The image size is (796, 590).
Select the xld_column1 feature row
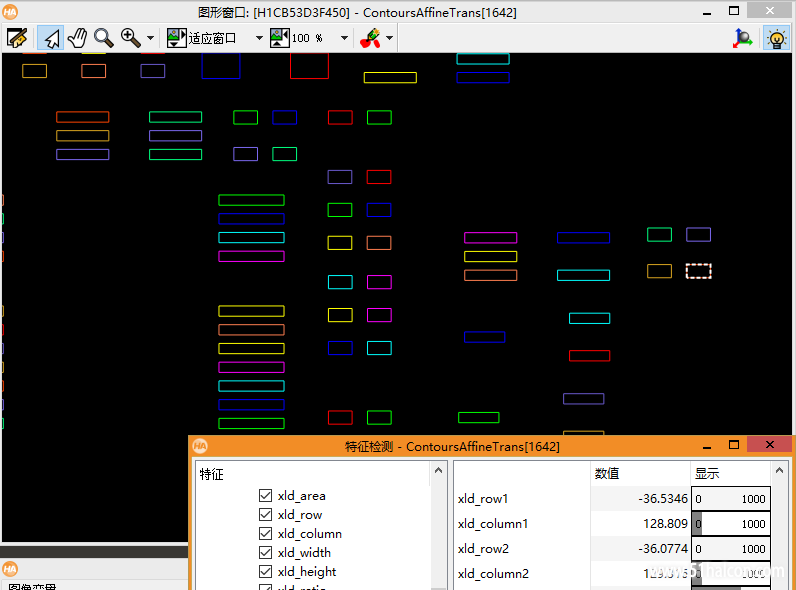(612, 523)
